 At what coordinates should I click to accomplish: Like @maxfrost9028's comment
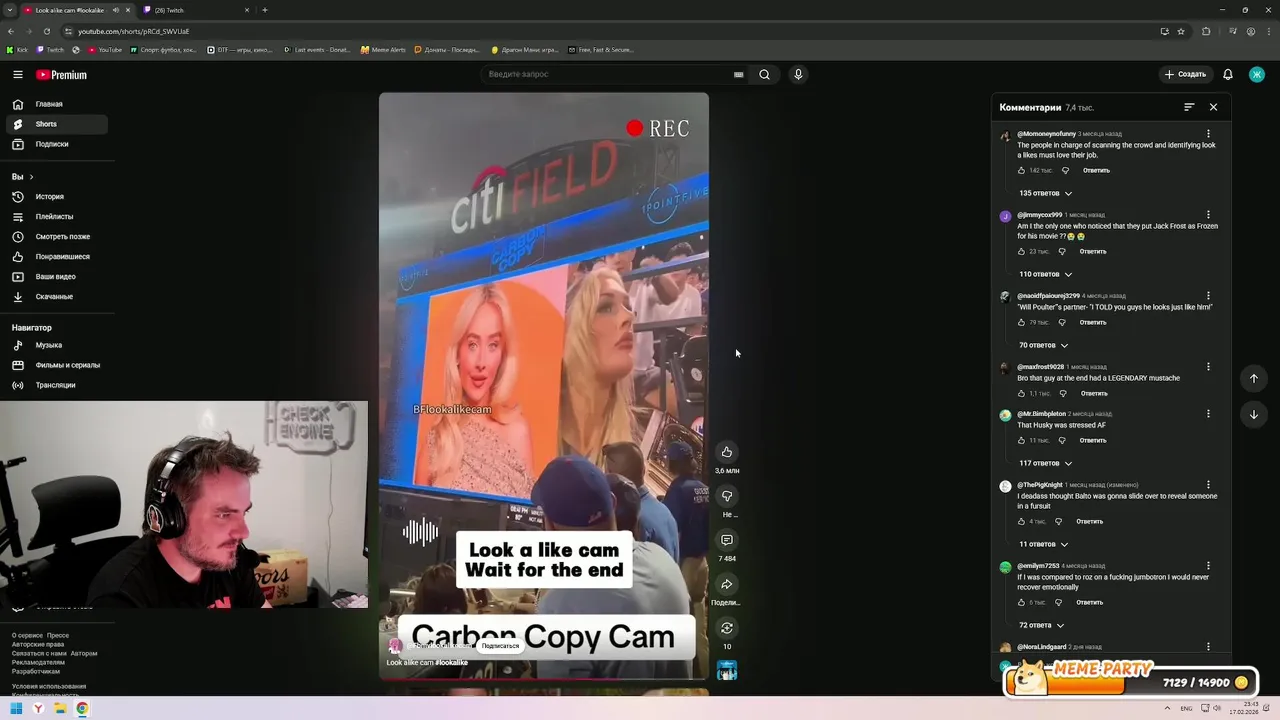point(1022,394)
